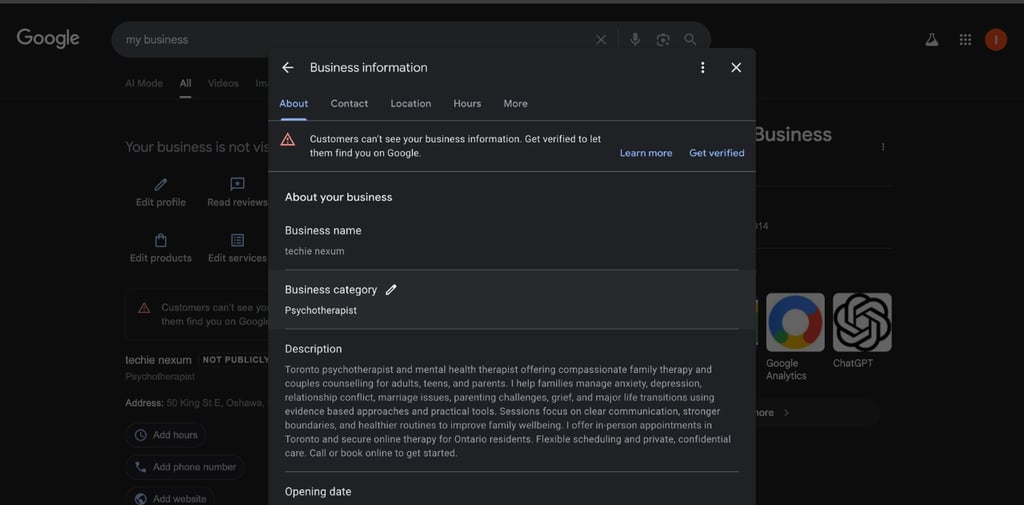This screenshot has height=505, width=1024.
Task: Open Read reviews icon
Action: click(238, 184)
